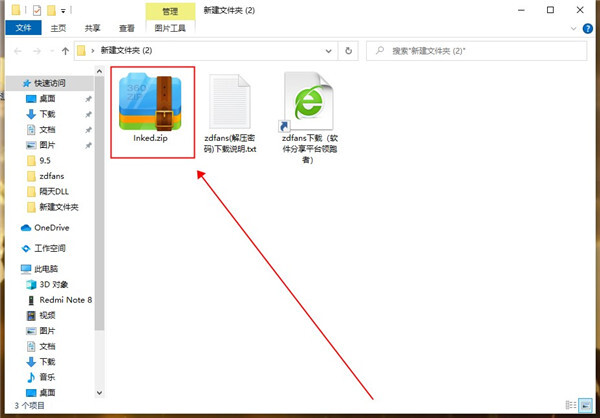The height and width of the screenshot is (418, 600).
Task: Select 此电脑 in the navigation pane
Action: pos(46,269)
